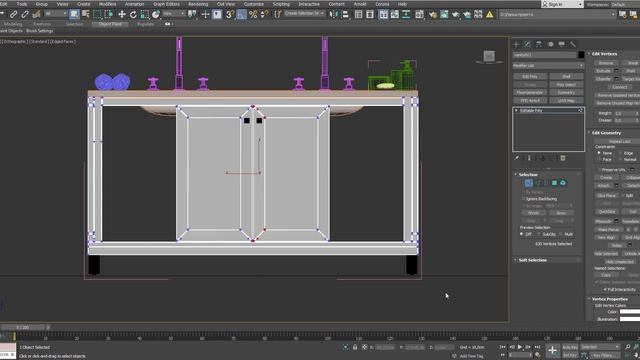
Task: Set Constraints to Edge
Action: (x=620, y=153)
